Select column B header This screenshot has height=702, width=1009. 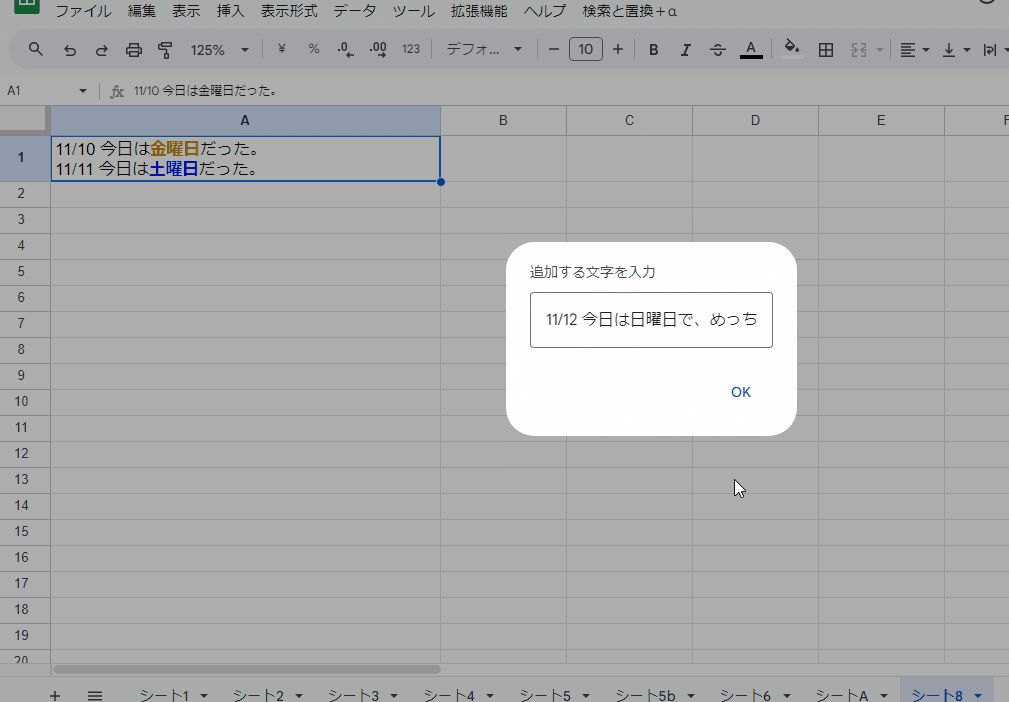tap(503, 120)
